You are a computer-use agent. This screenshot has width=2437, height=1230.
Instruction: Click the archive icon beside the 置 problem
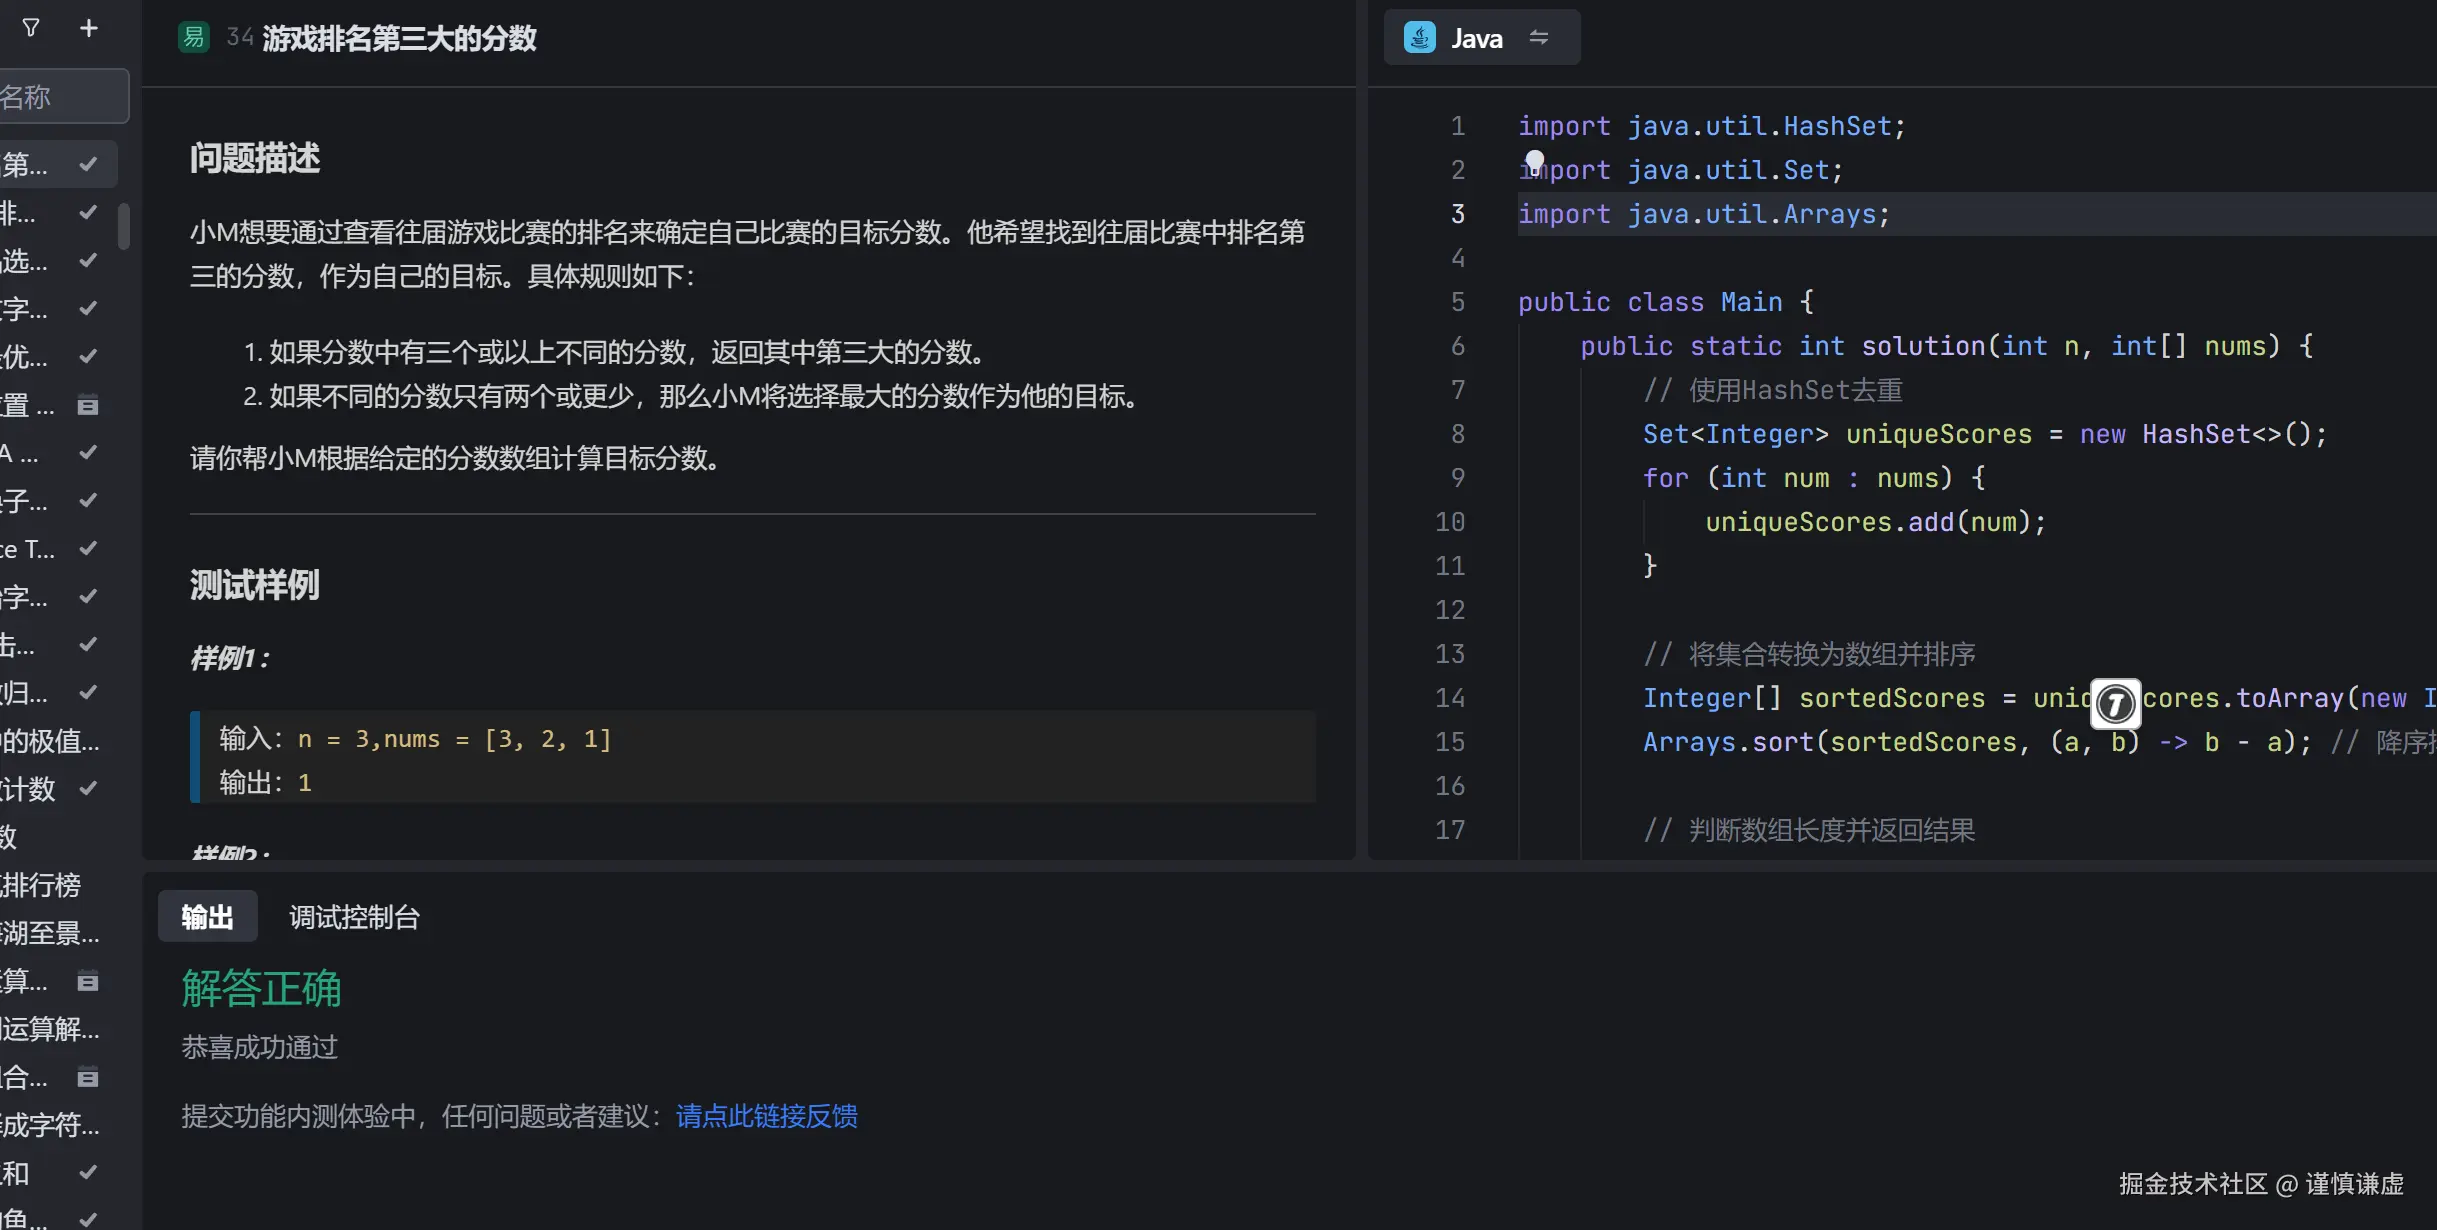(x=88, y=404)
